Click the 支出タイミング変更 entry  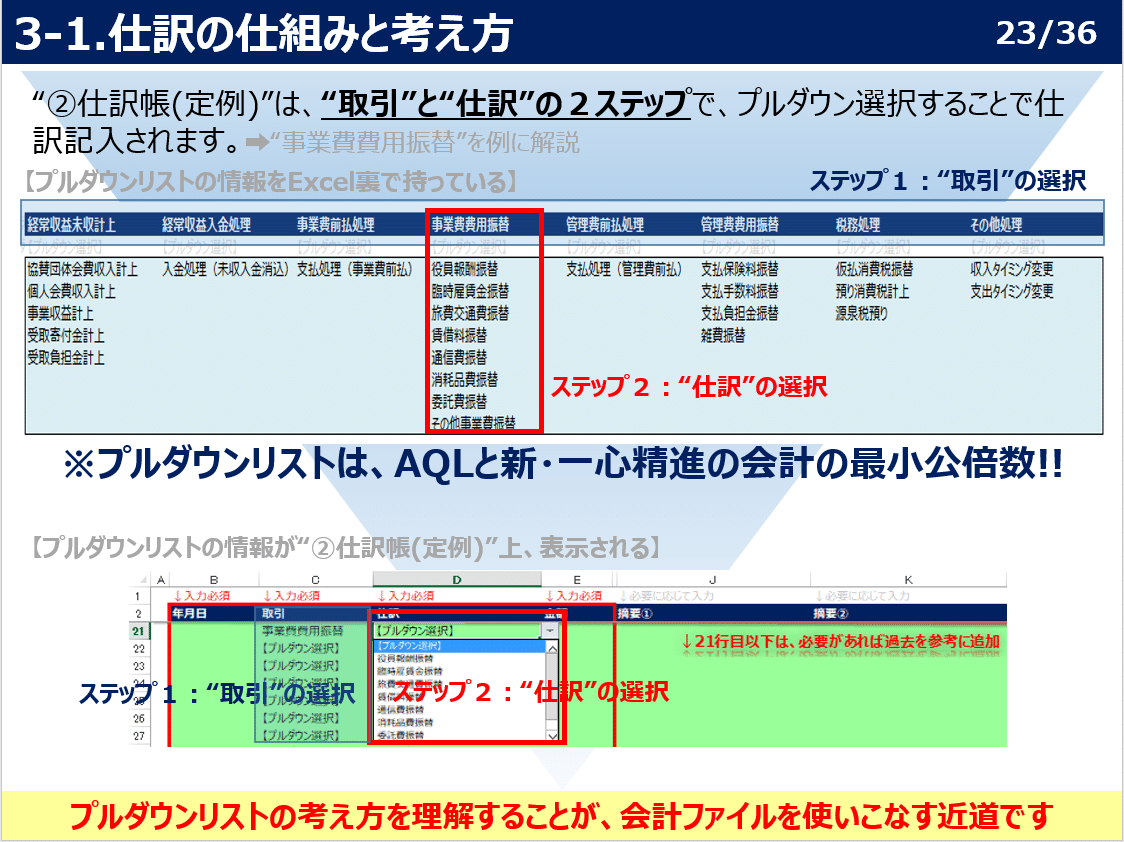click(1011, 291)
